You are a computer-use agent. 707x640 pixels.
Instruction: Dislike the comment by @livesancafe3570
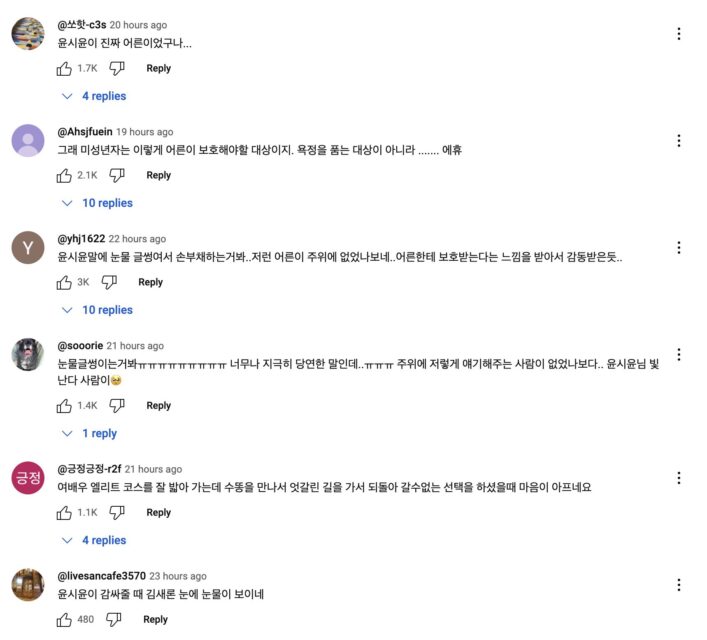pos(113,619)
